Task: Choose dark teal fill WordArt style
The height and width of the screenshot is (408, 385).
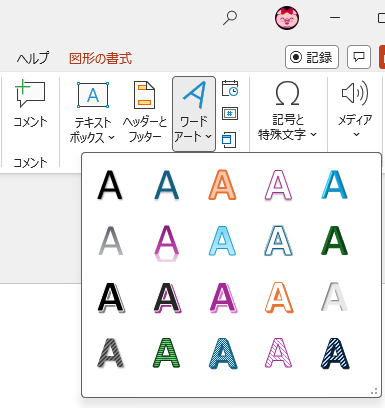Action: (166, 185)
